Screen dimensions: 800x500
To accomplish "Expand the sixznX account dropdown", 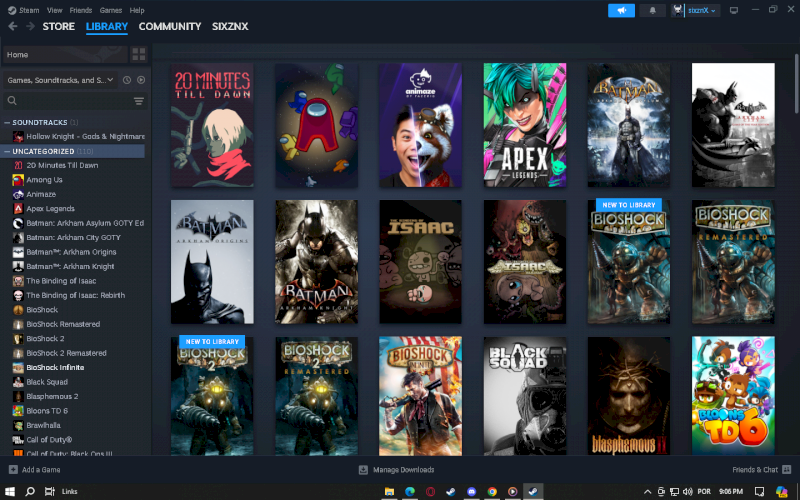I will click(697, 10).
